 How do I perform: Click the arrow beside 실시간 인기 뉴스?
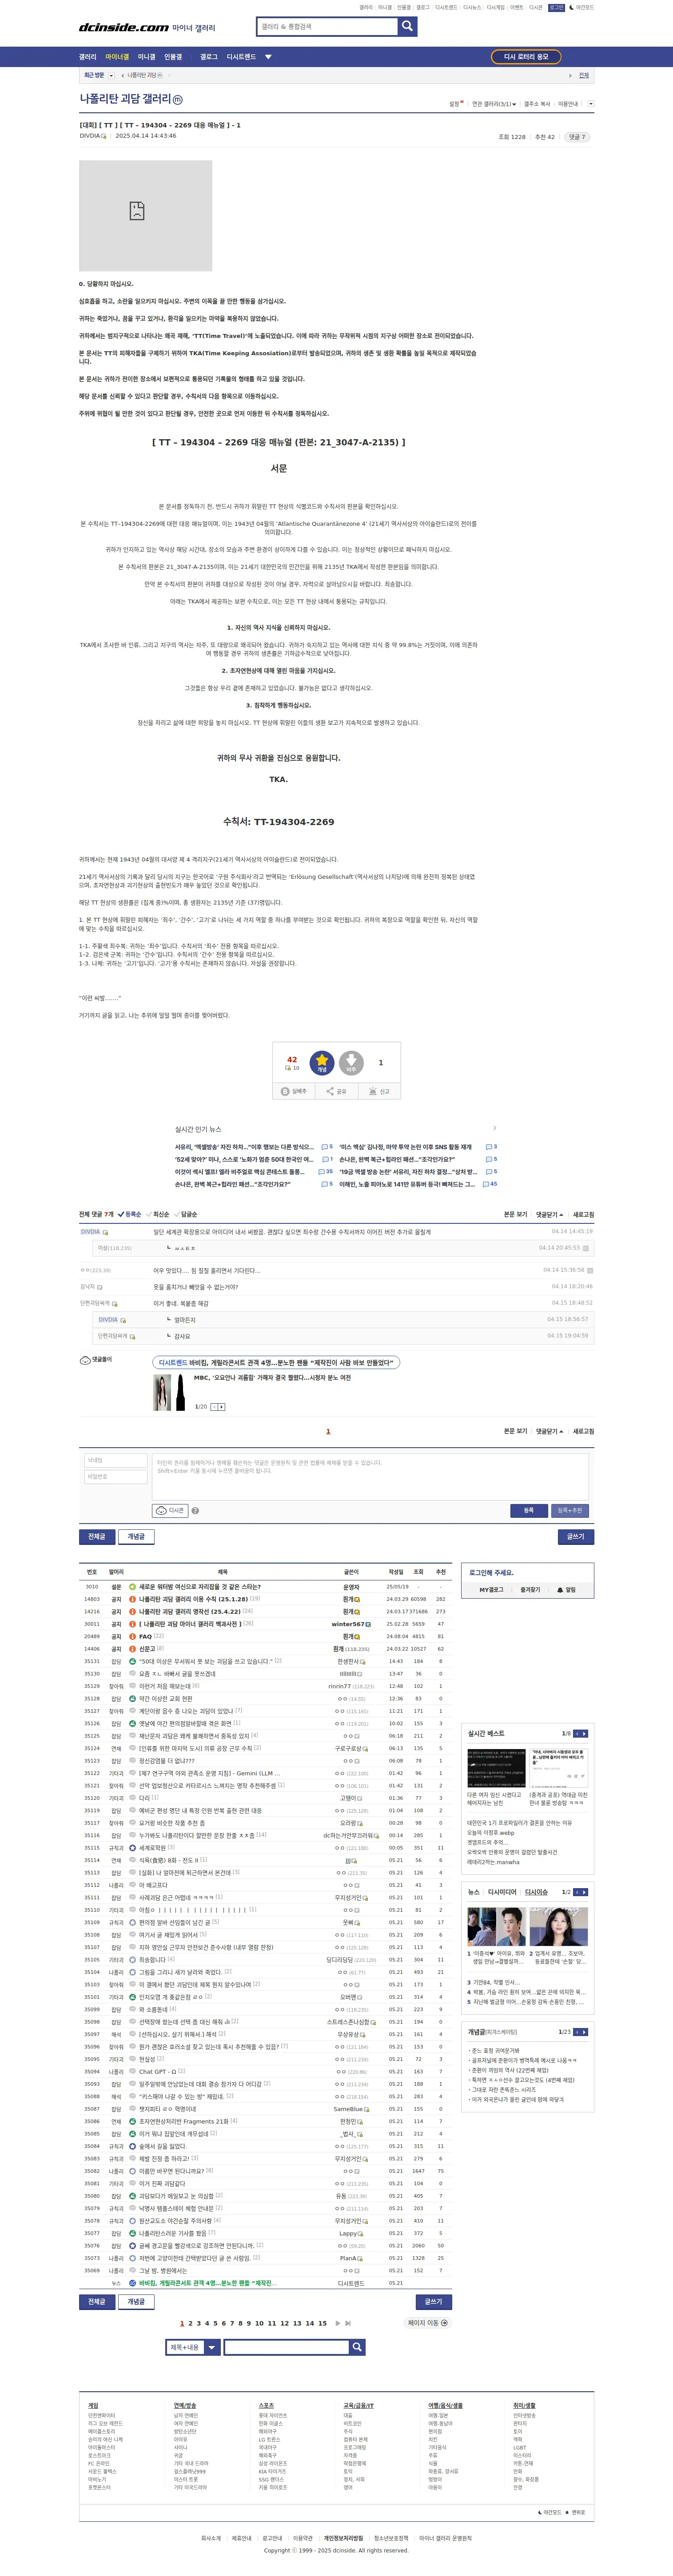(494, 1129)
